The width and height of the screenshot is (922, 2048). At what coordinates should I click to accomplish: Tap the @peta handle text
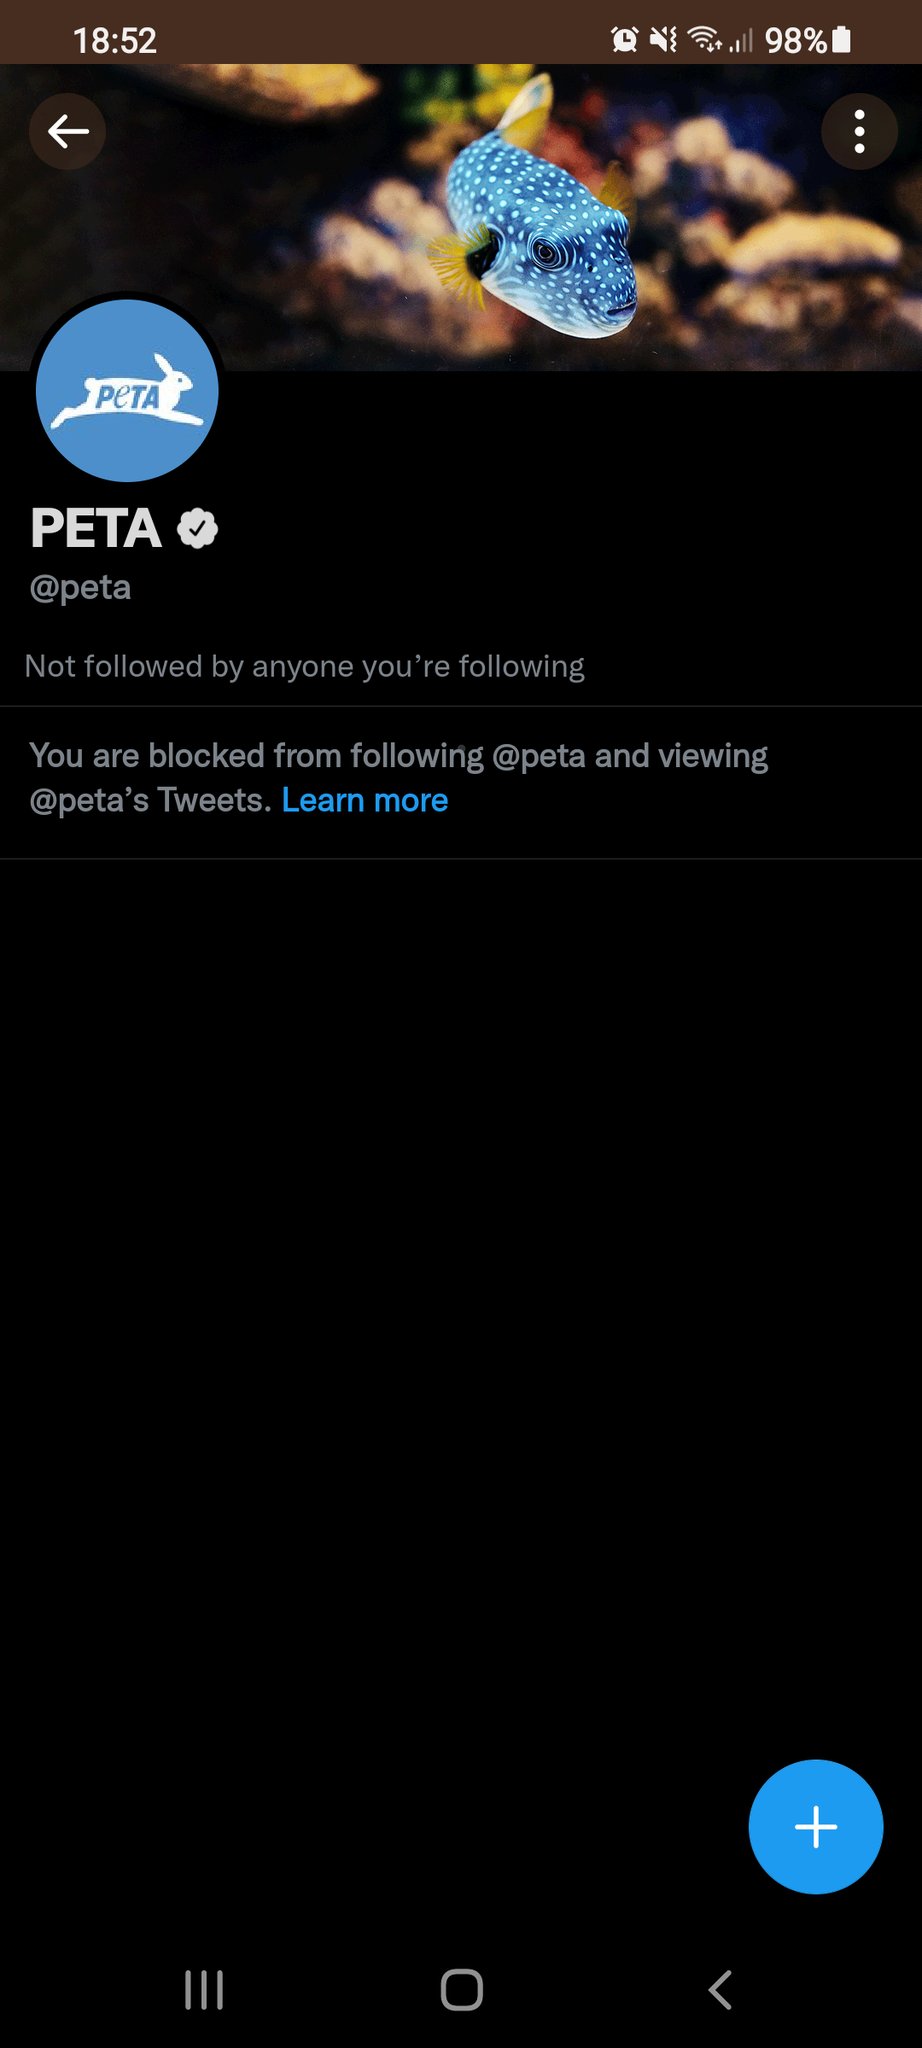pos(80,587)
